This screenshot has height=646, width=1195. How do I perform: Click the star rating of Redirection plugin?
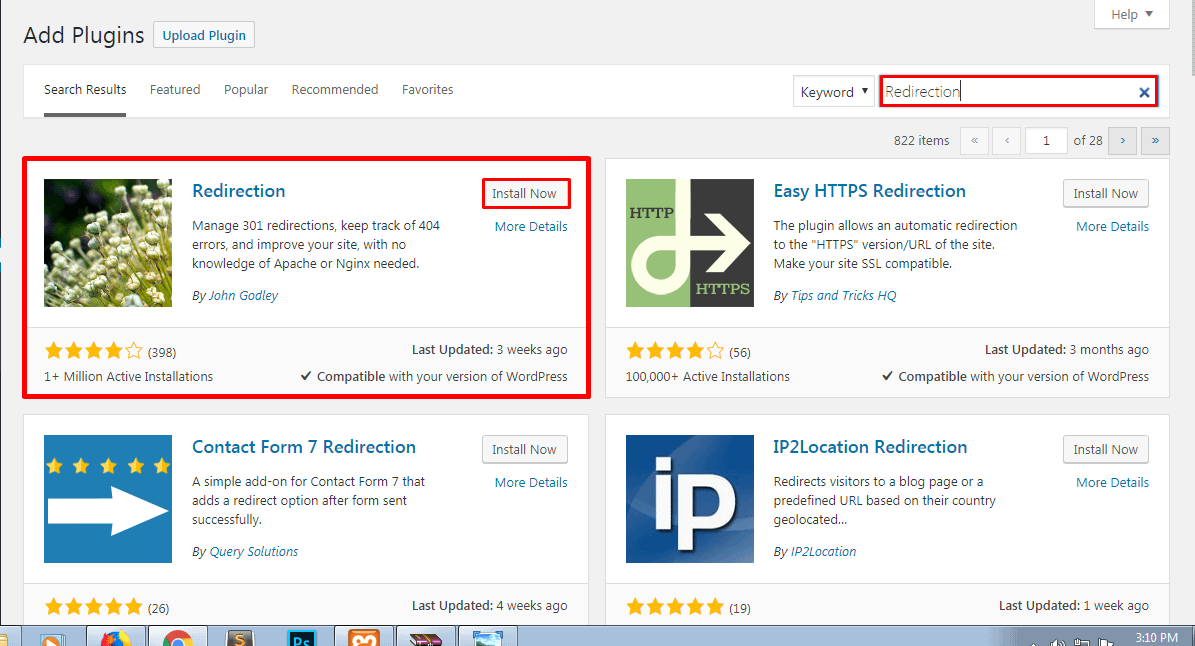94,351
